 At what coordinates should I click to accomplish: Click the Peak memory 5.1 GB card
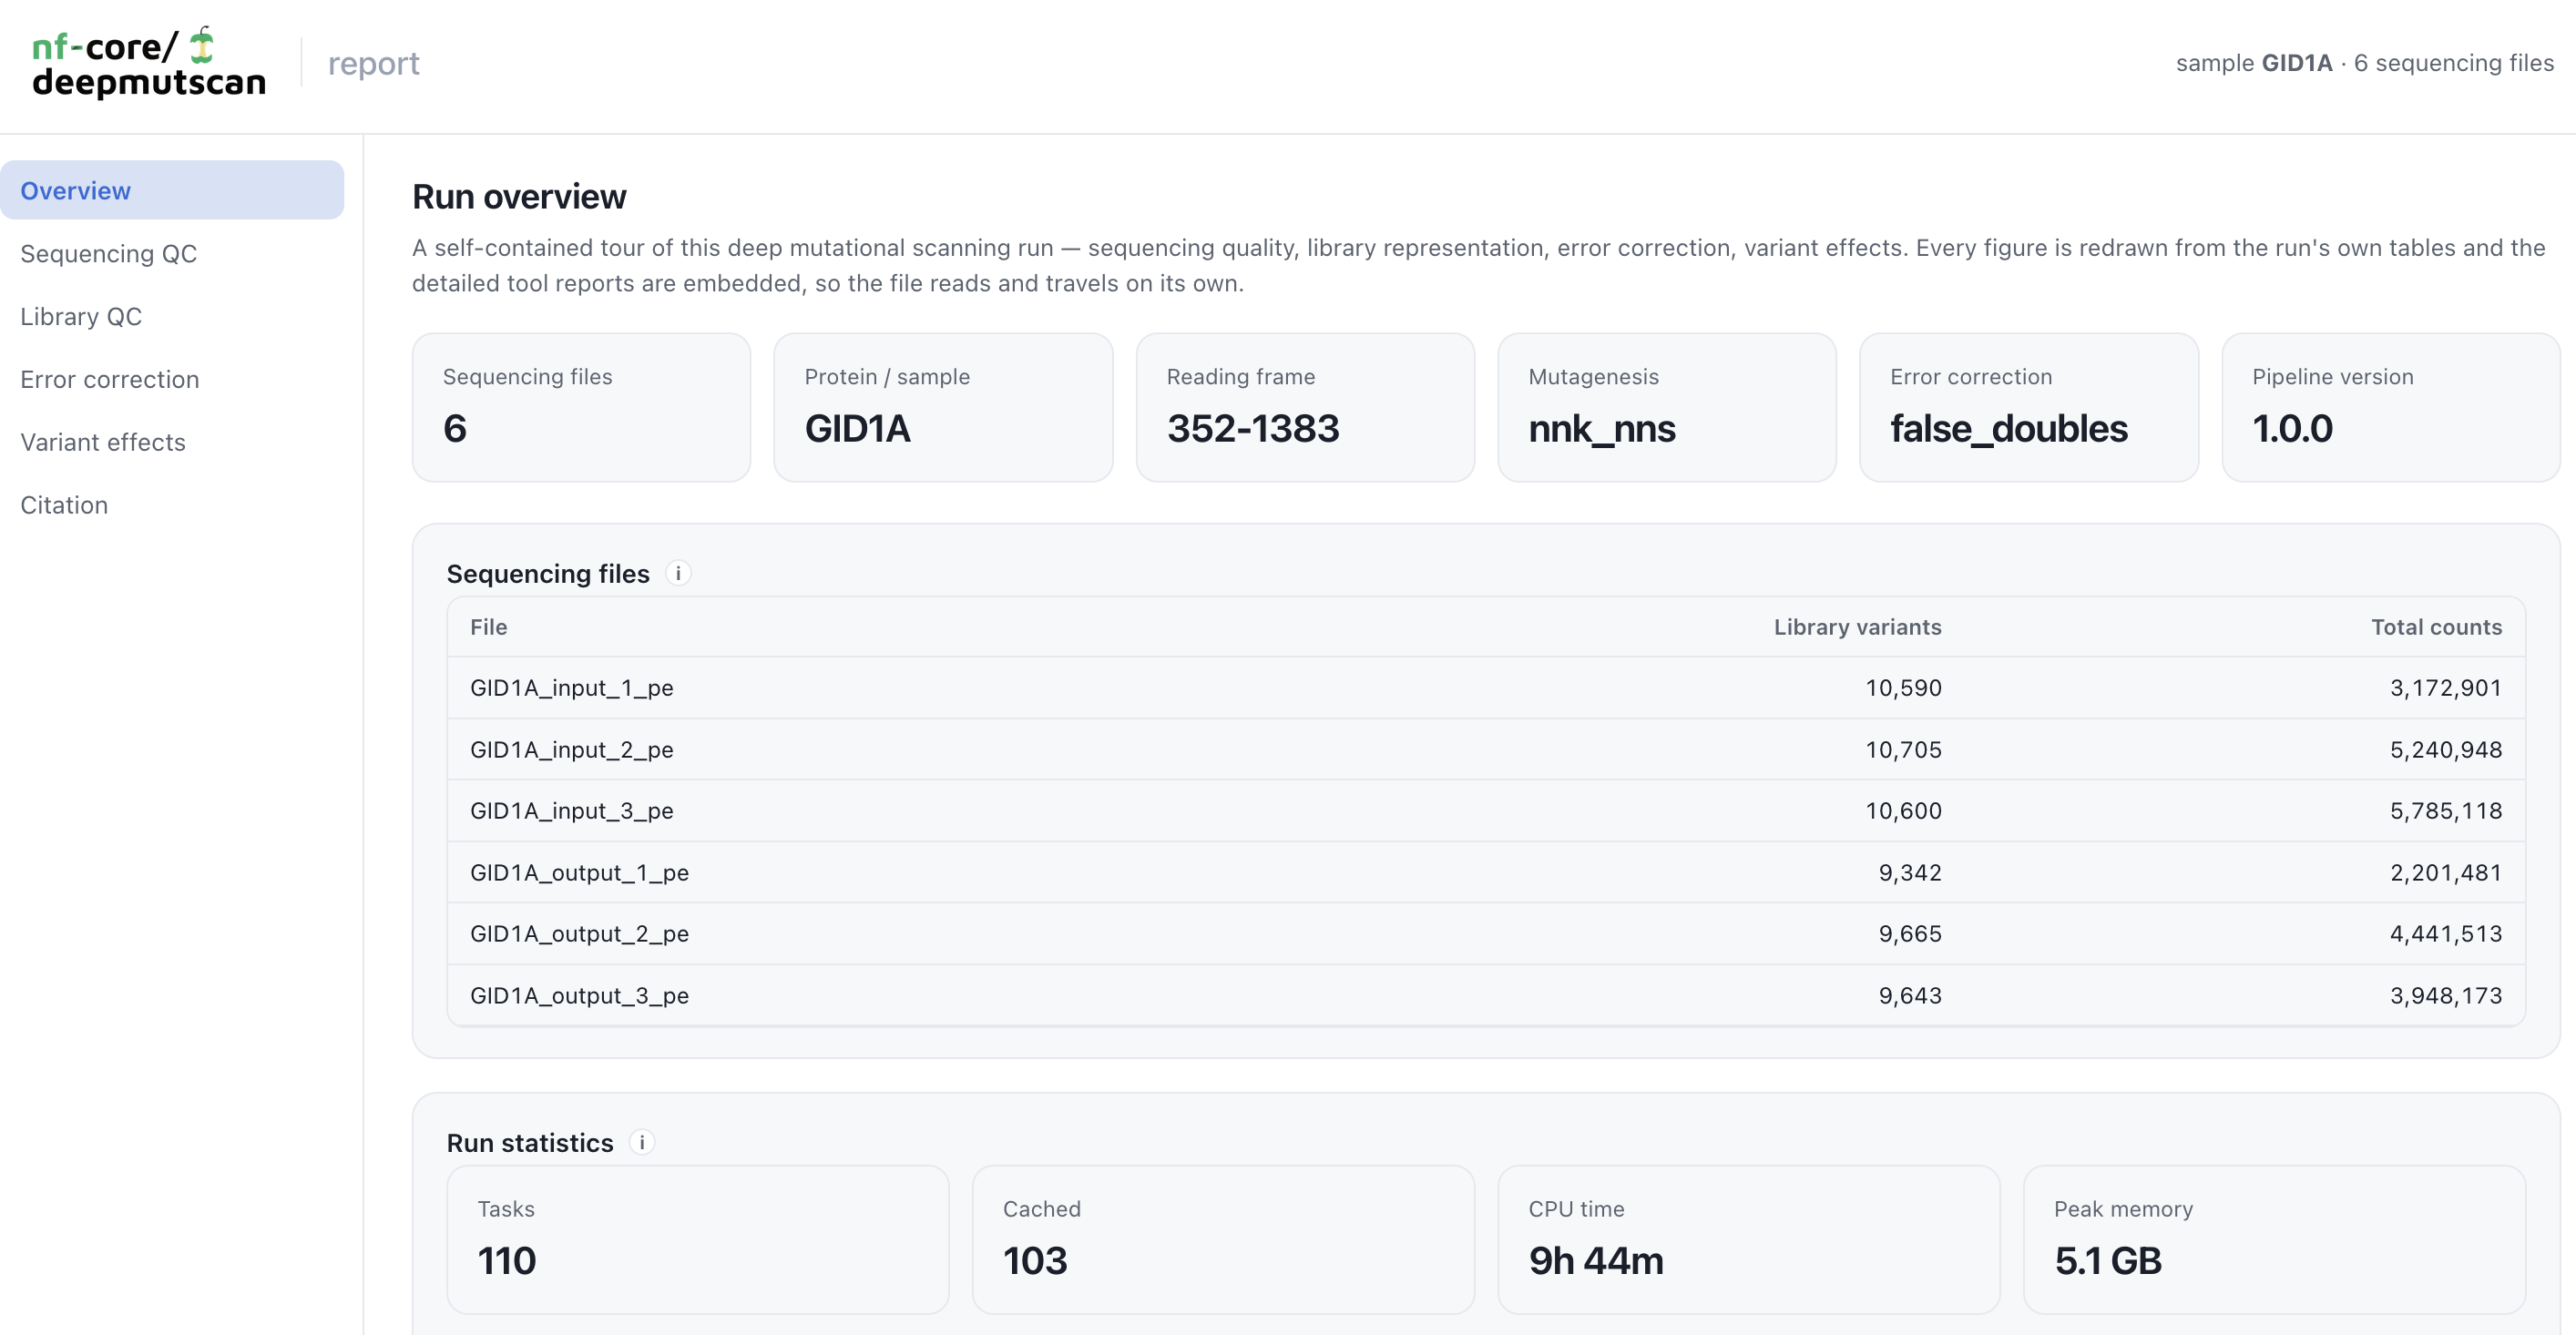(2274, 1239)
